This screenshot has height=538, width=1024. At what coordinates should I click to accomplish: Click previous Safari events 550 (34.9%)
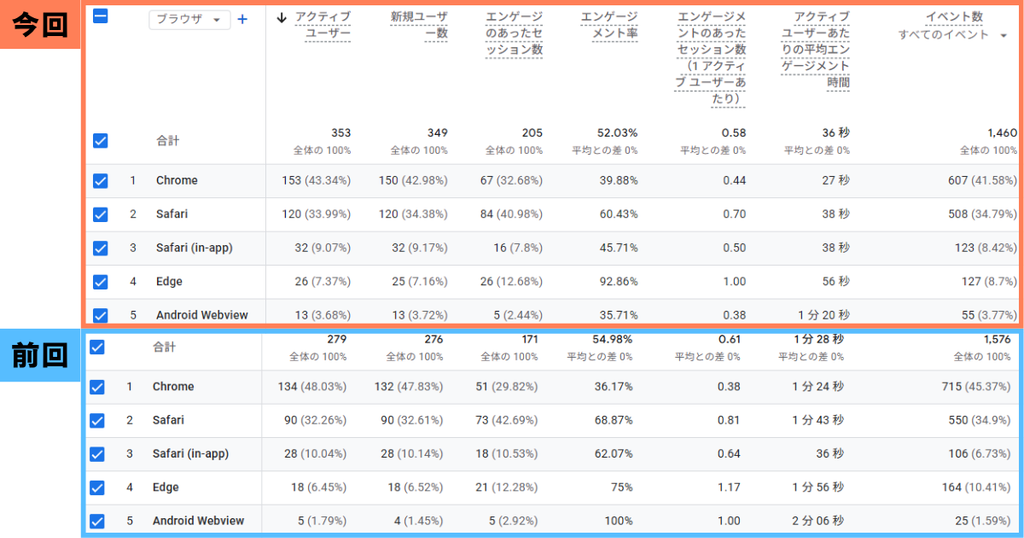click(x=980, y=420)
